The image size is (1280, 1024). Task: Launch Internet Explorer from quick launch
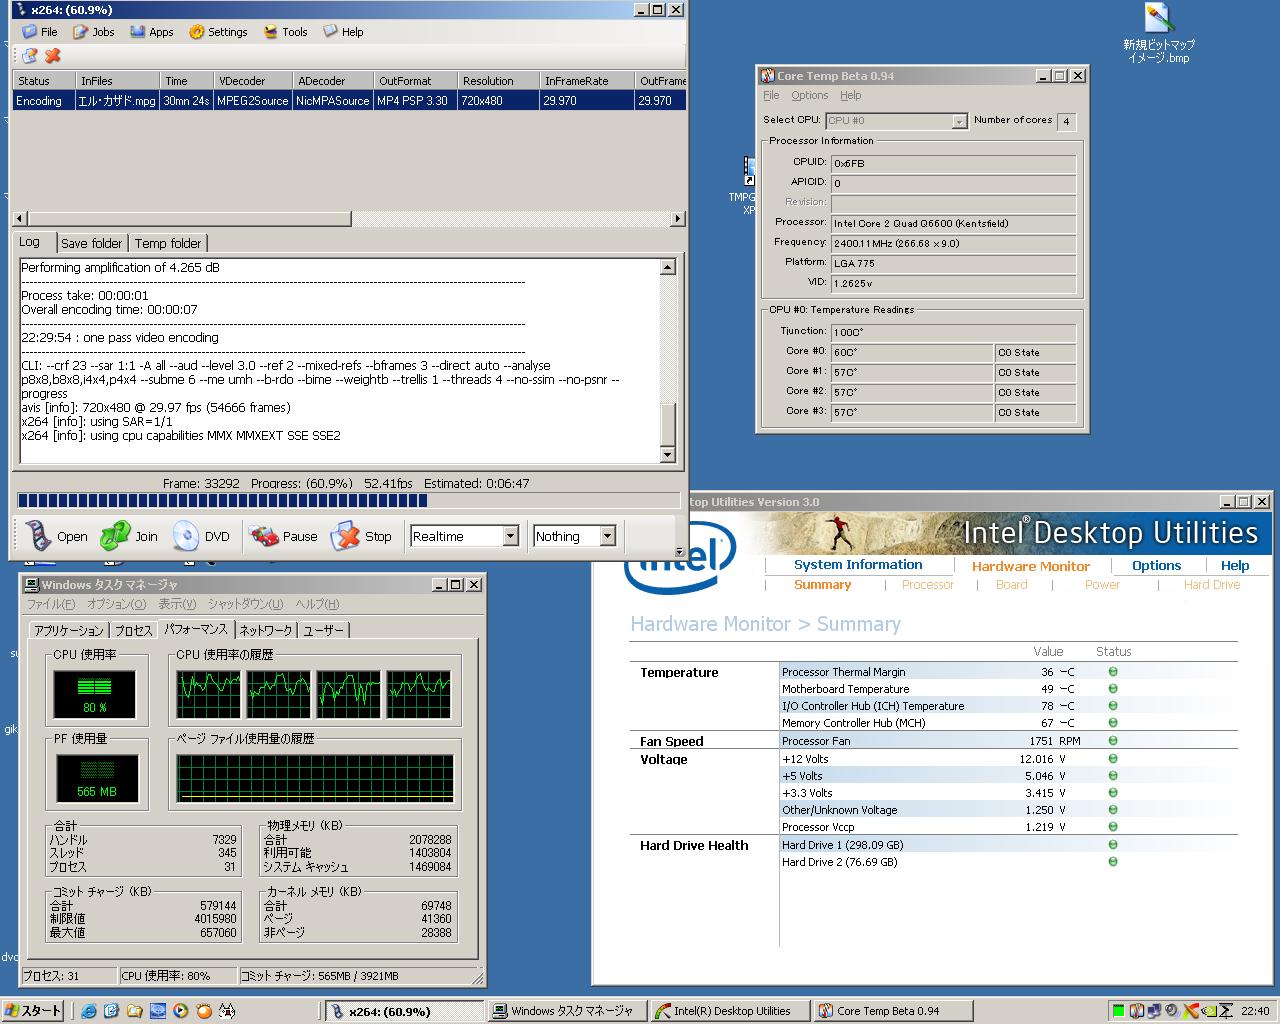point(89,1011)
